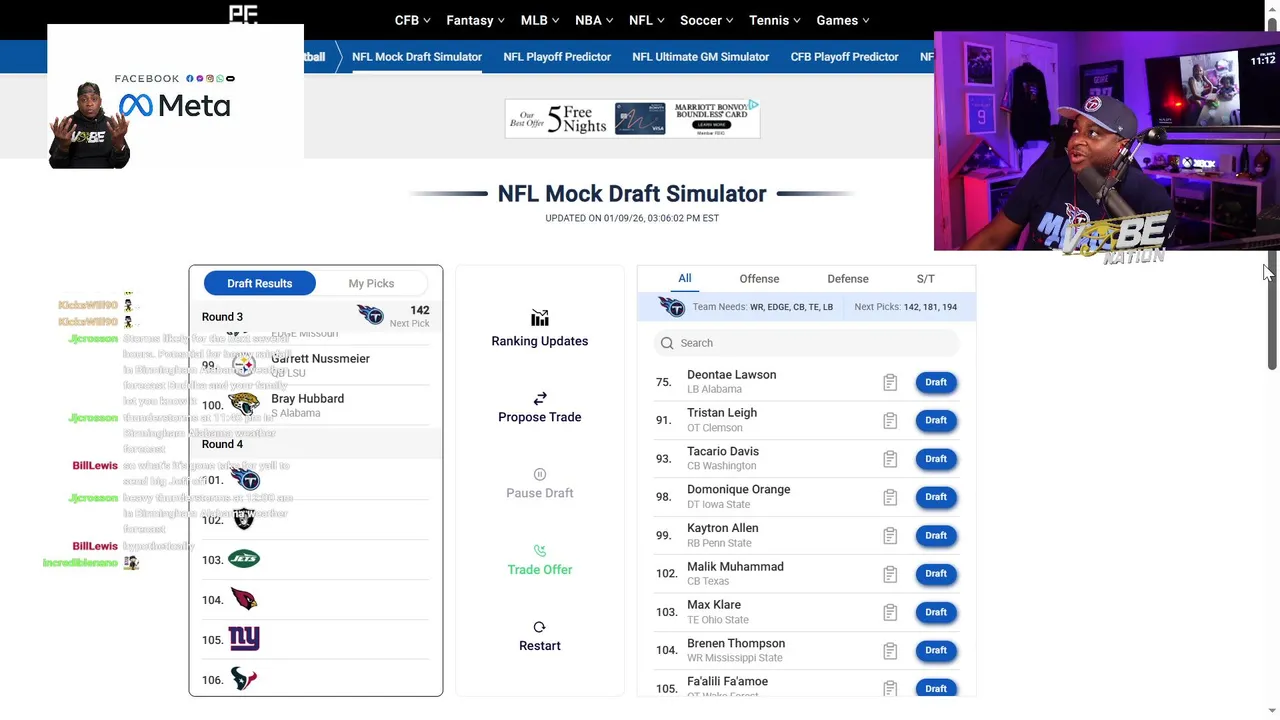The height and width of the screenshot is (720, 1280).
Task: Expand the CFB menu
Action: (x=412, y=20)
